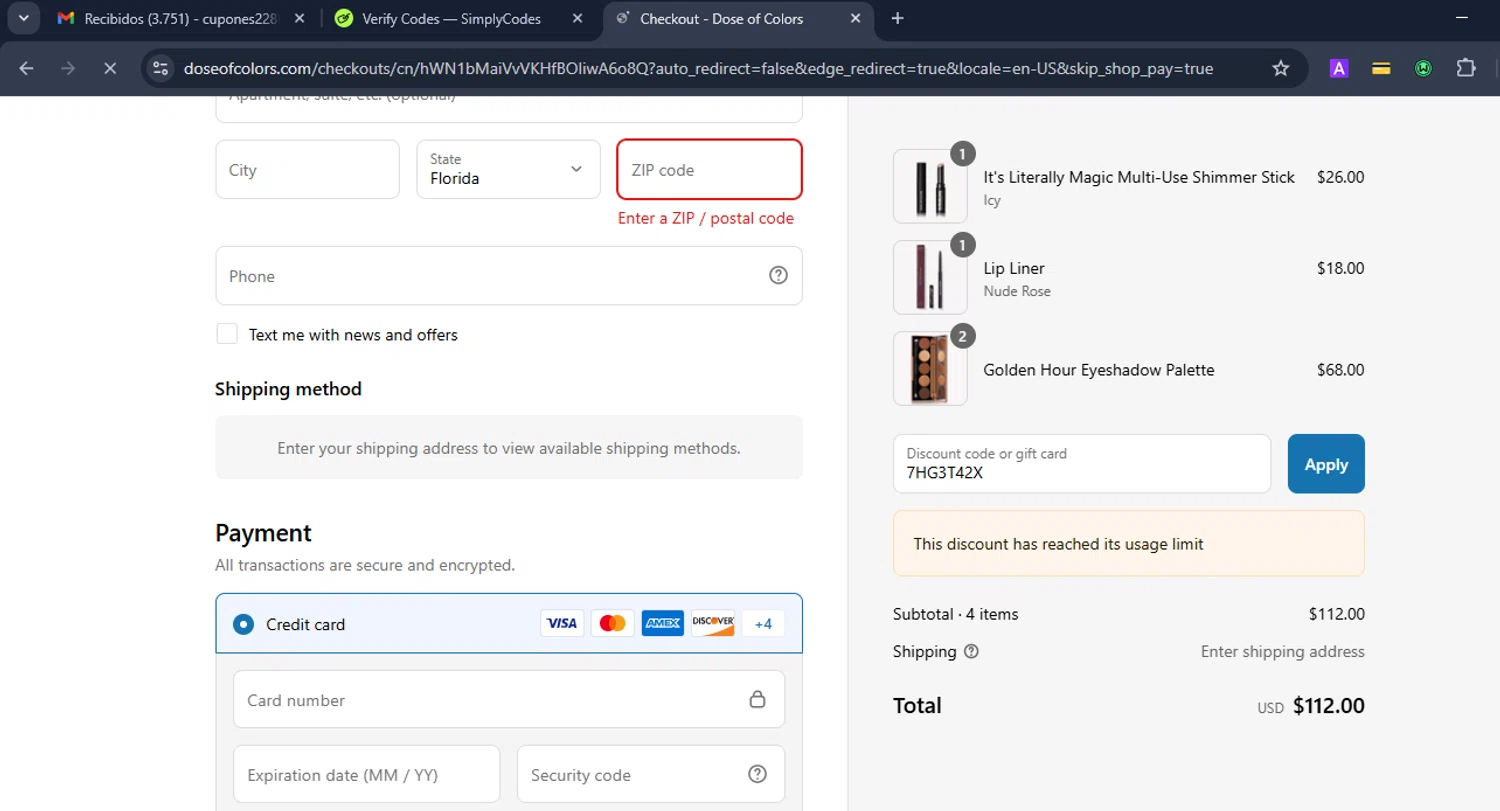Click the Lip Liner product thumbnail
Screen dimensions: 1500x811
point(930,277)
